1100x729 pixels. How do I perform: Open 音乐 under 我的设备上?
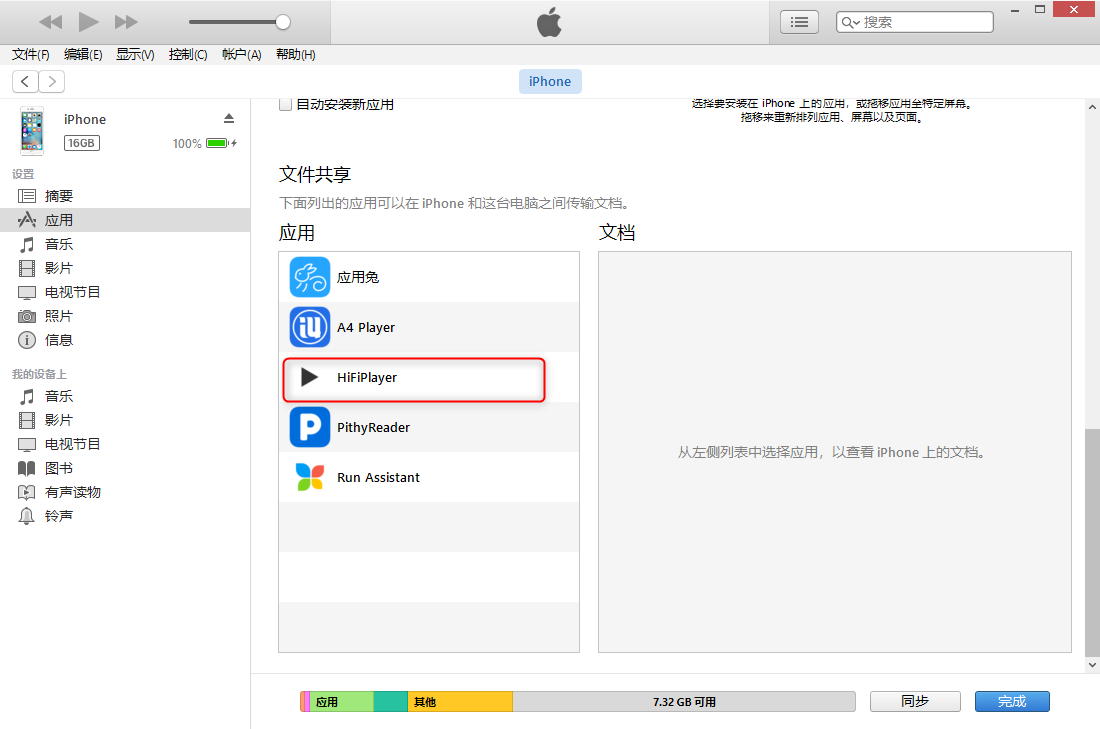click(125, 396)
